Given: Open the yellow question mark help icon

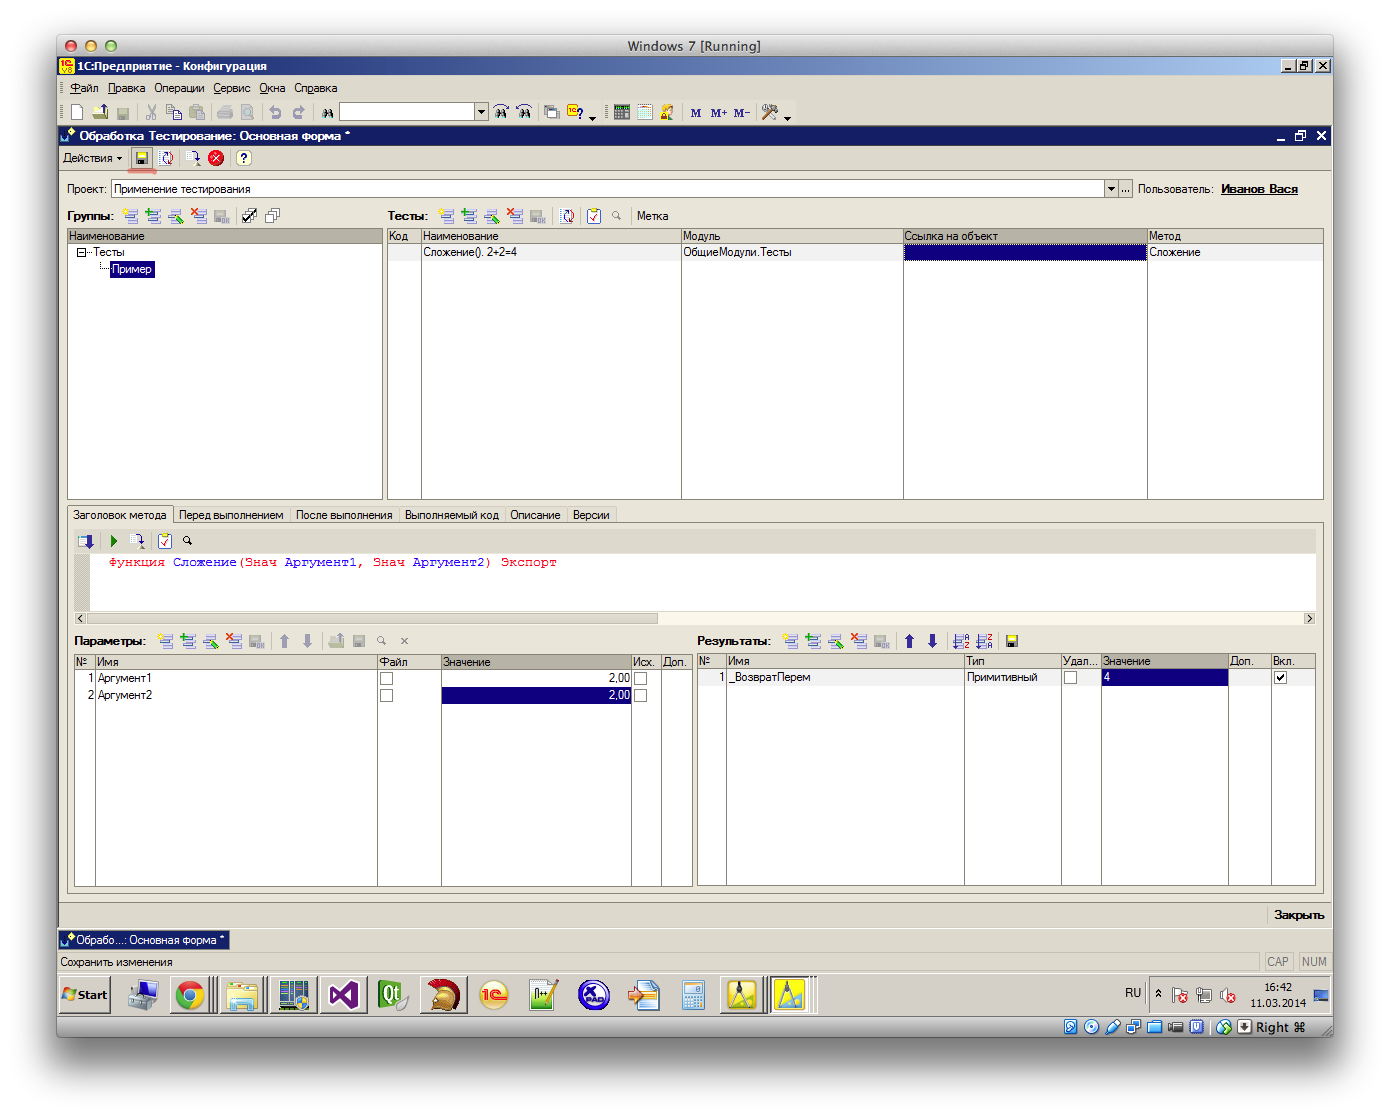Looking at the screenshot, I should pyautogui.click(x=243, y=158).
